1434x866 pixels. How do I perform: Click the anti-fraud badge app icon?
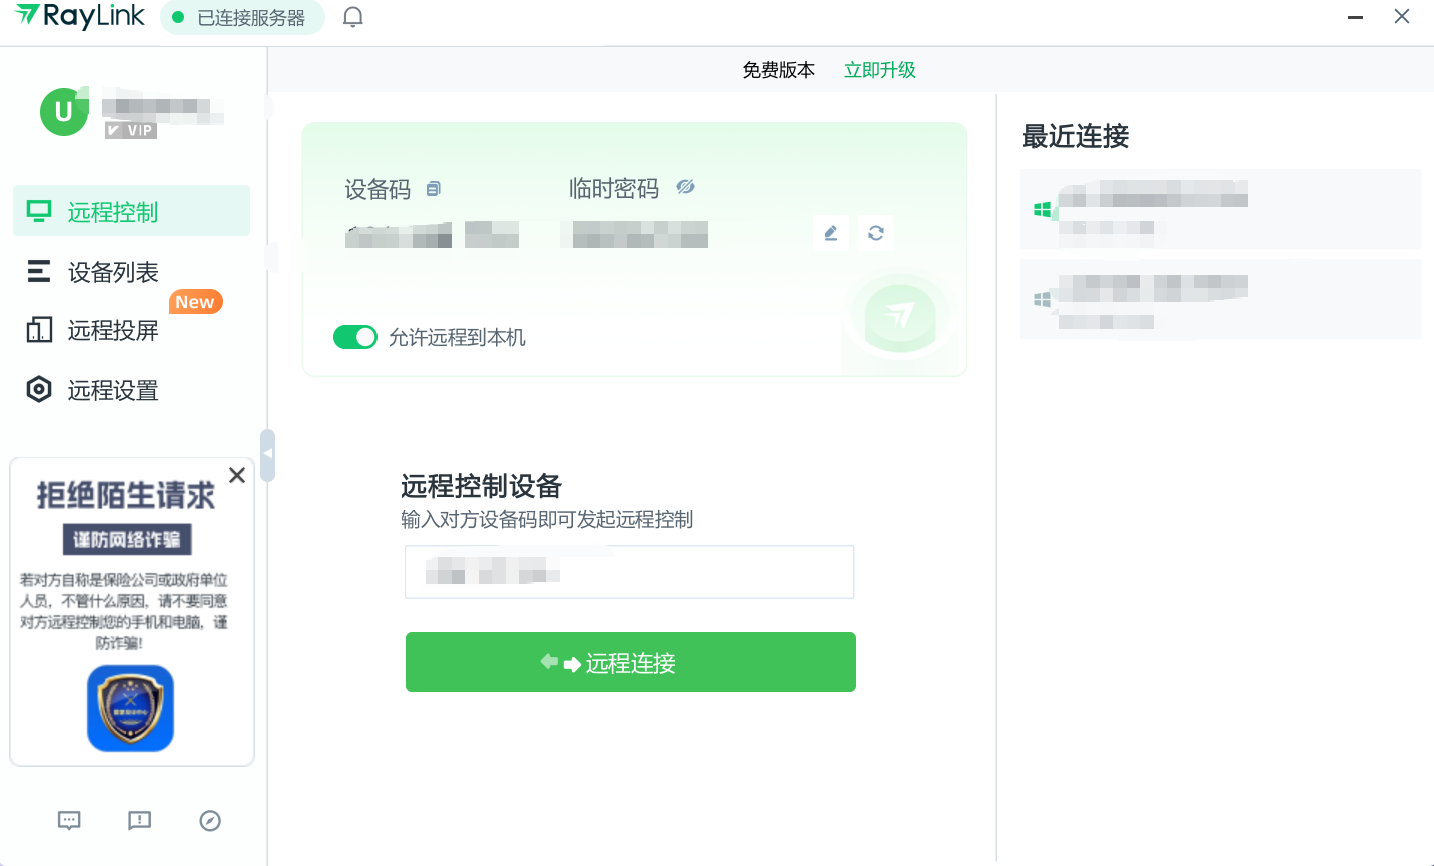[131, 708]
